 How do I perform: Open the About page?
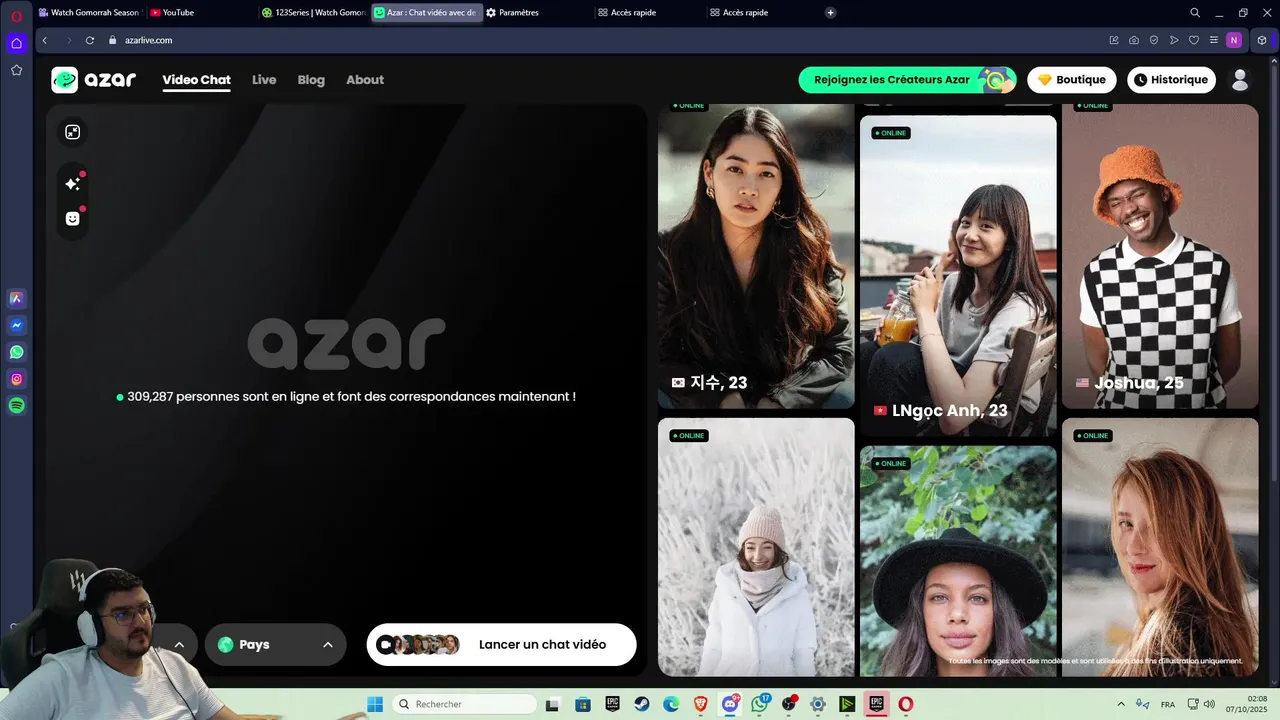tap(365, 80)
